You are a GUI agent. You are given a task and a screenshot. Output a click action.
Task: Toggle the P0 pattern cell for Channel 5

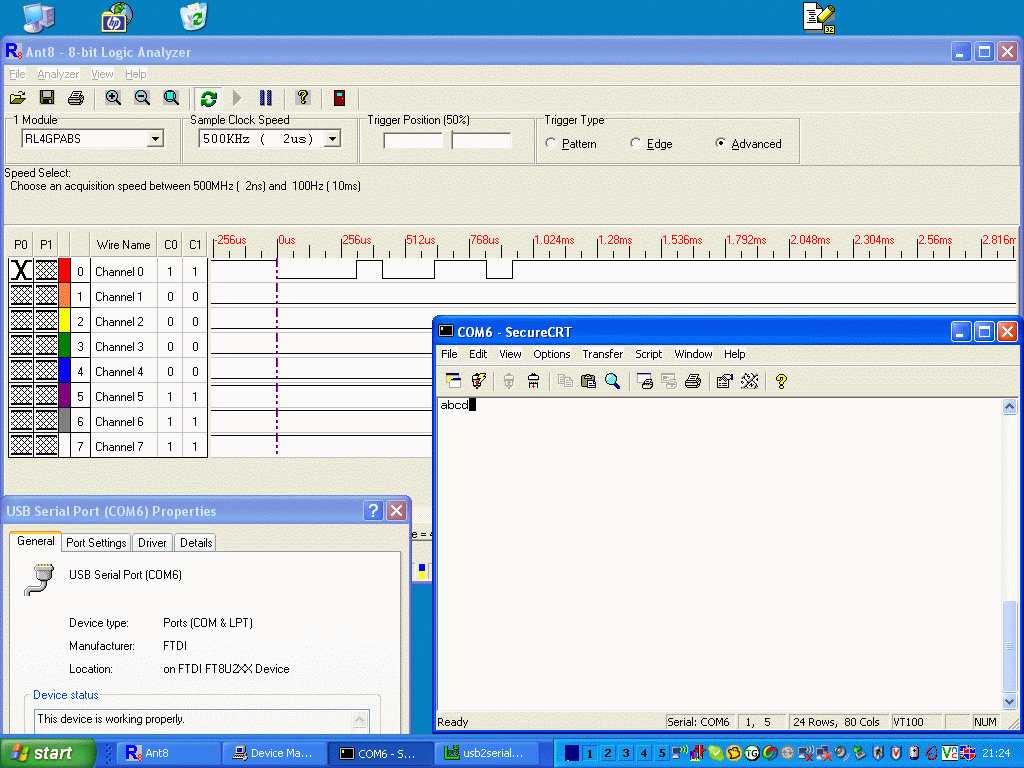[22, 396]
